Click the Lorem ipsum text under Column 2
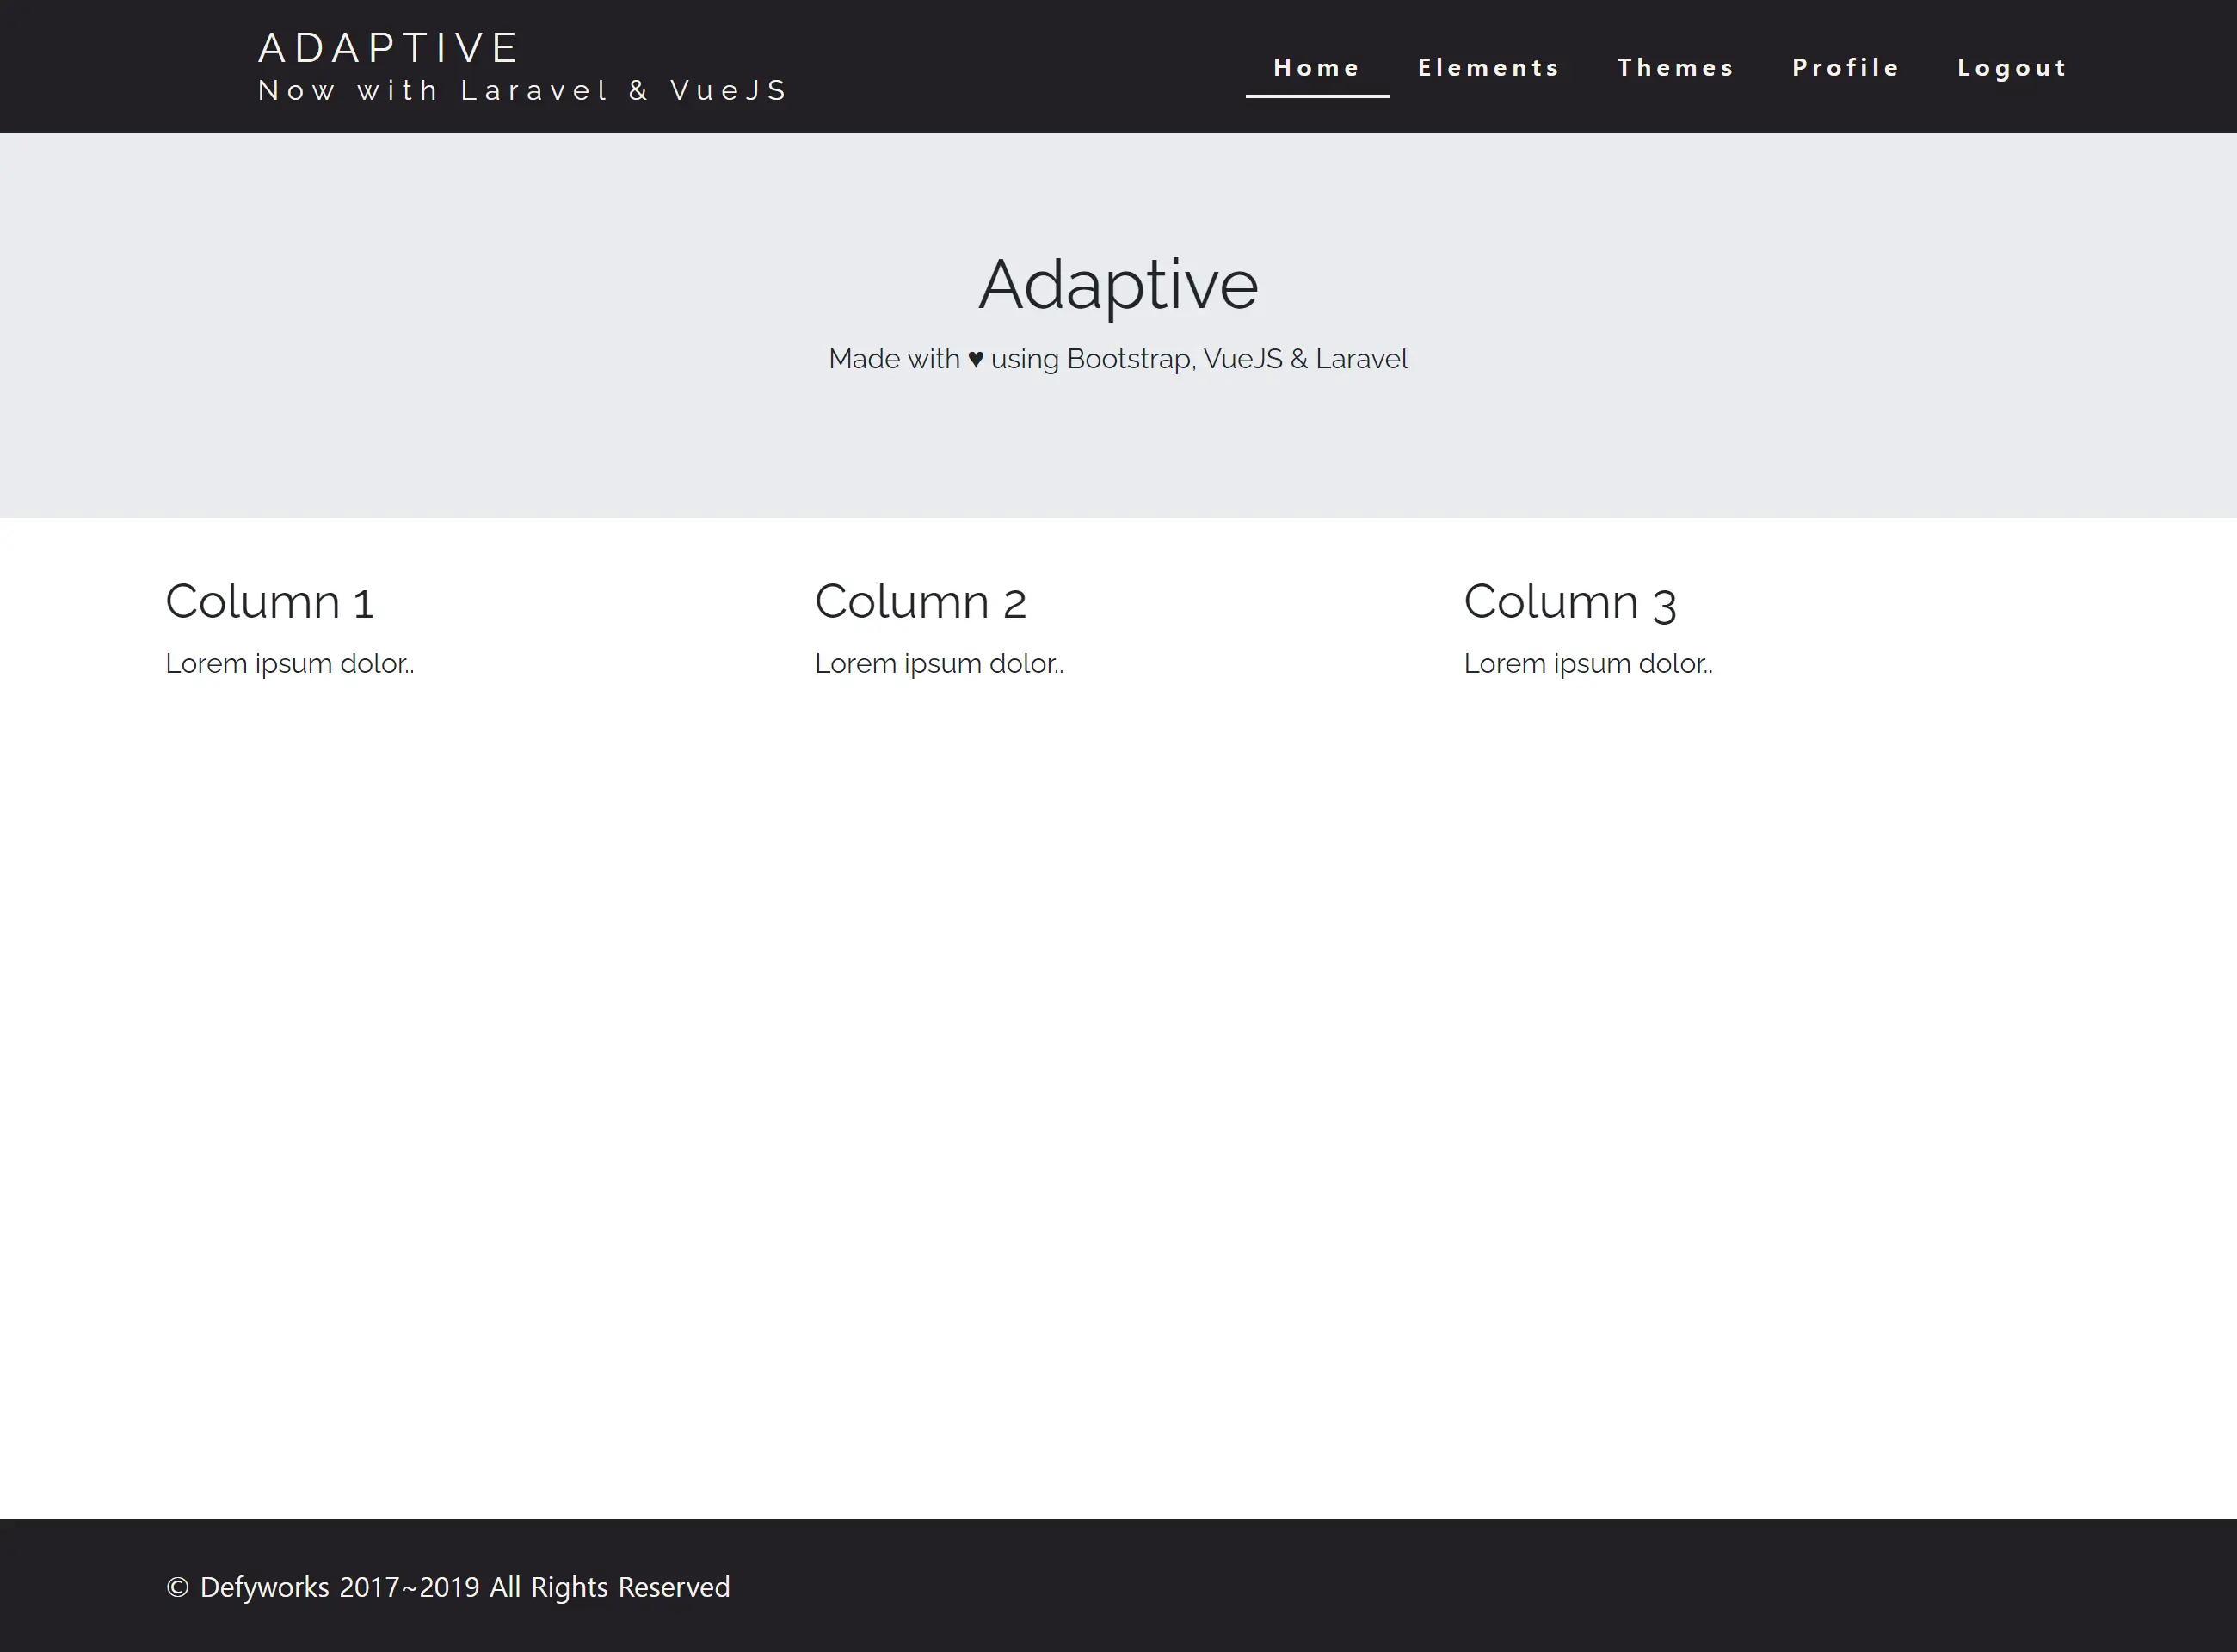 (x=939, y=663)
